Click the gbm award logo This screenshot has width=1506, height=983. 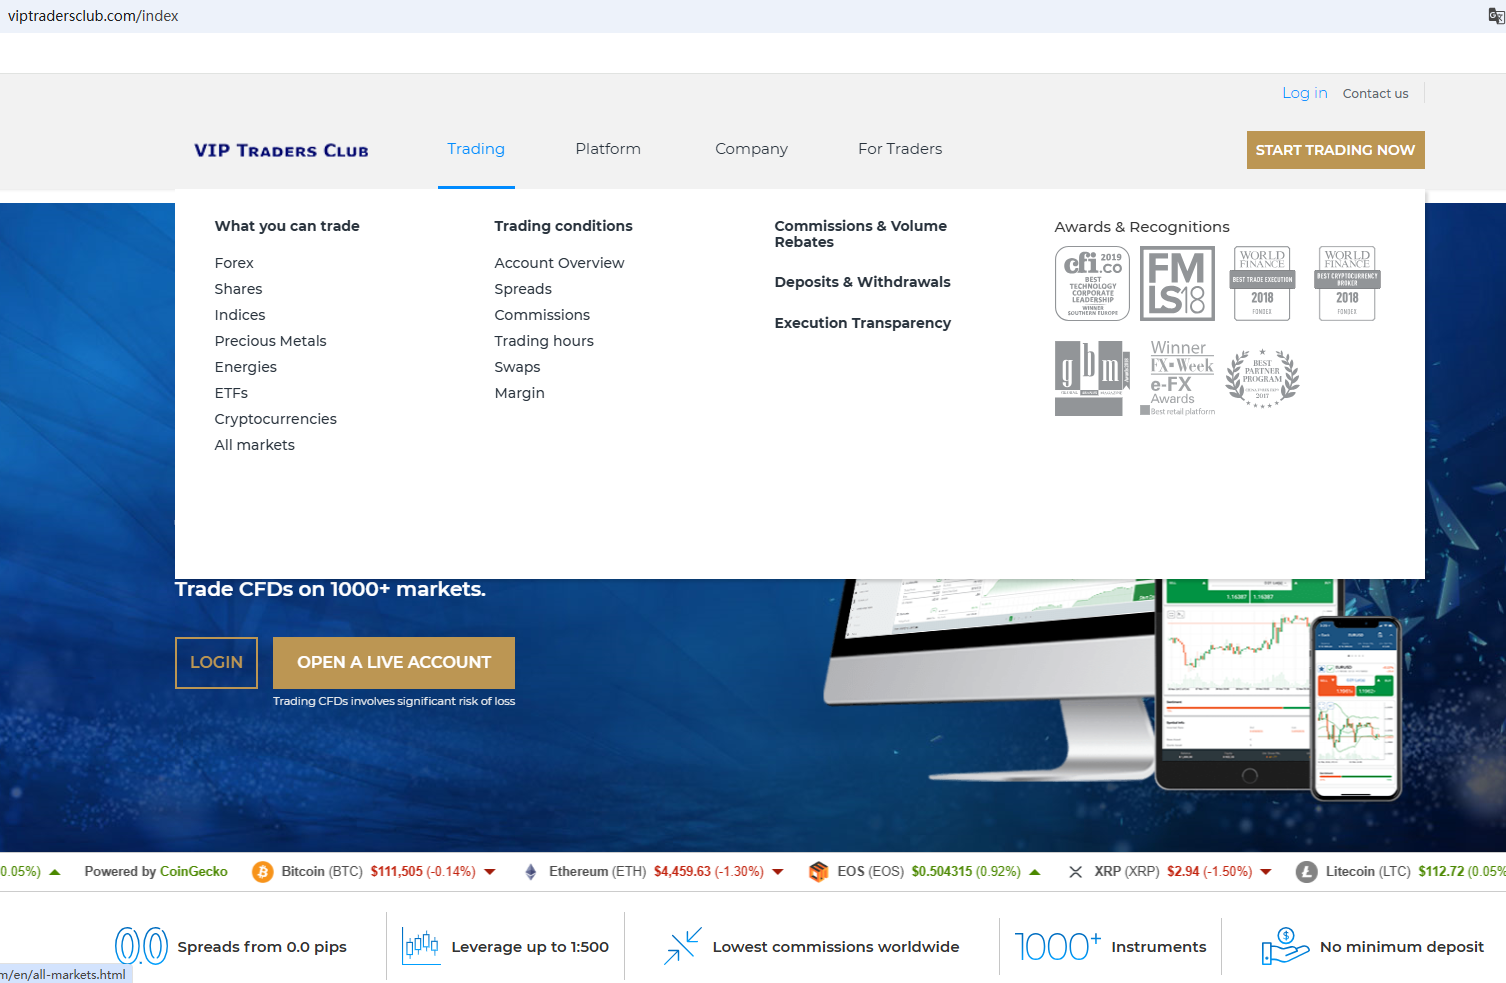coord(1092,378)
